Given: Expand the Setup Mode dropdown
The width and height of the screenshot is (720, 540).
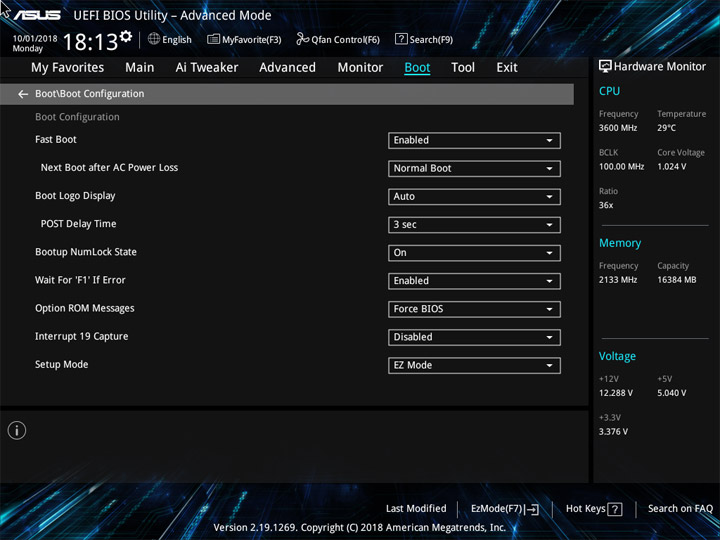Looking at the screenshot, I should (474, 365).
